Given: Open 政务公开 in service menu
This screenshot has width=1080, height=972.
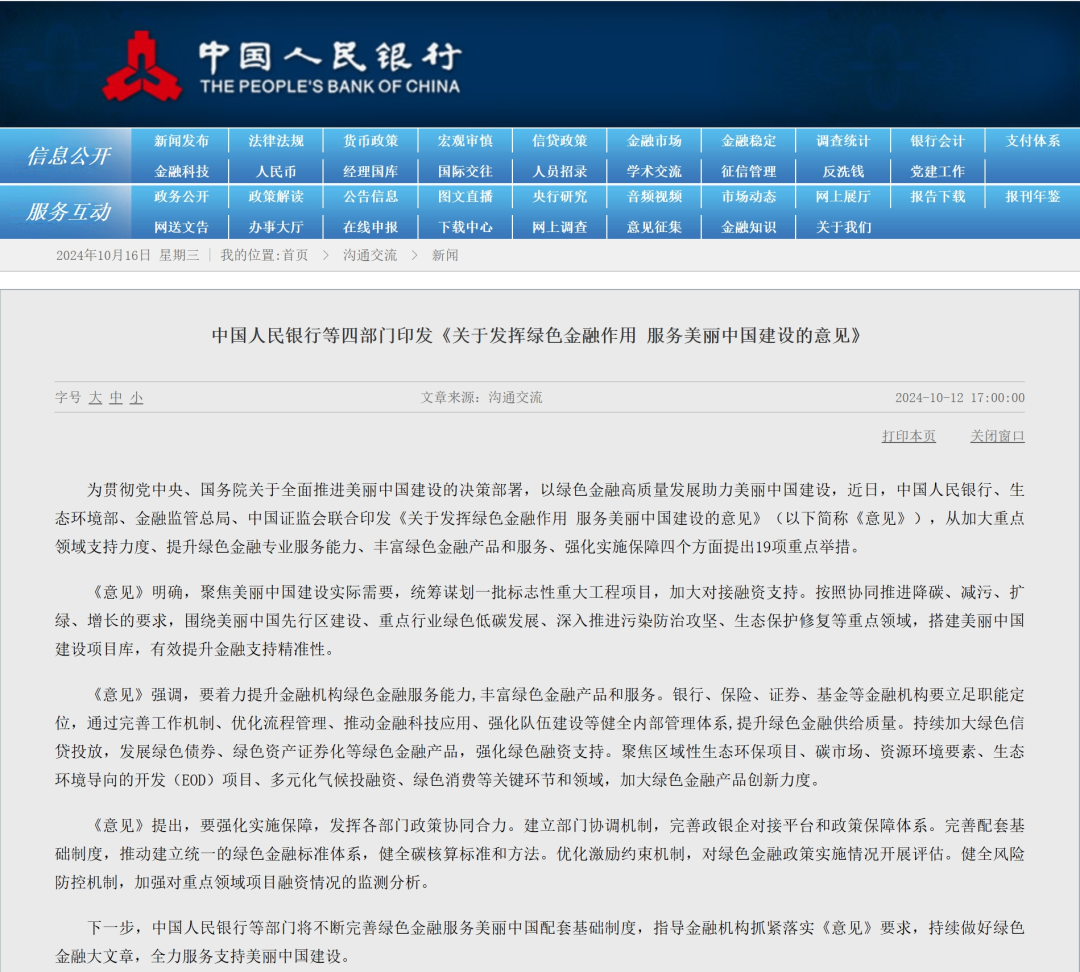Looking at the screenshot, I should tap(181, 197).
